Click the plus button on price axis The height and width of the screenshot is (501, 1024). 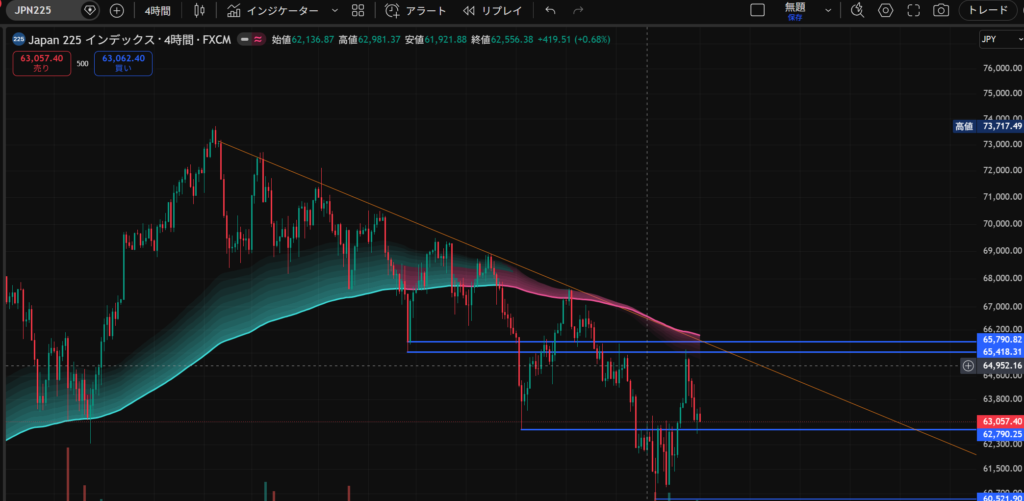click(968, 366)
